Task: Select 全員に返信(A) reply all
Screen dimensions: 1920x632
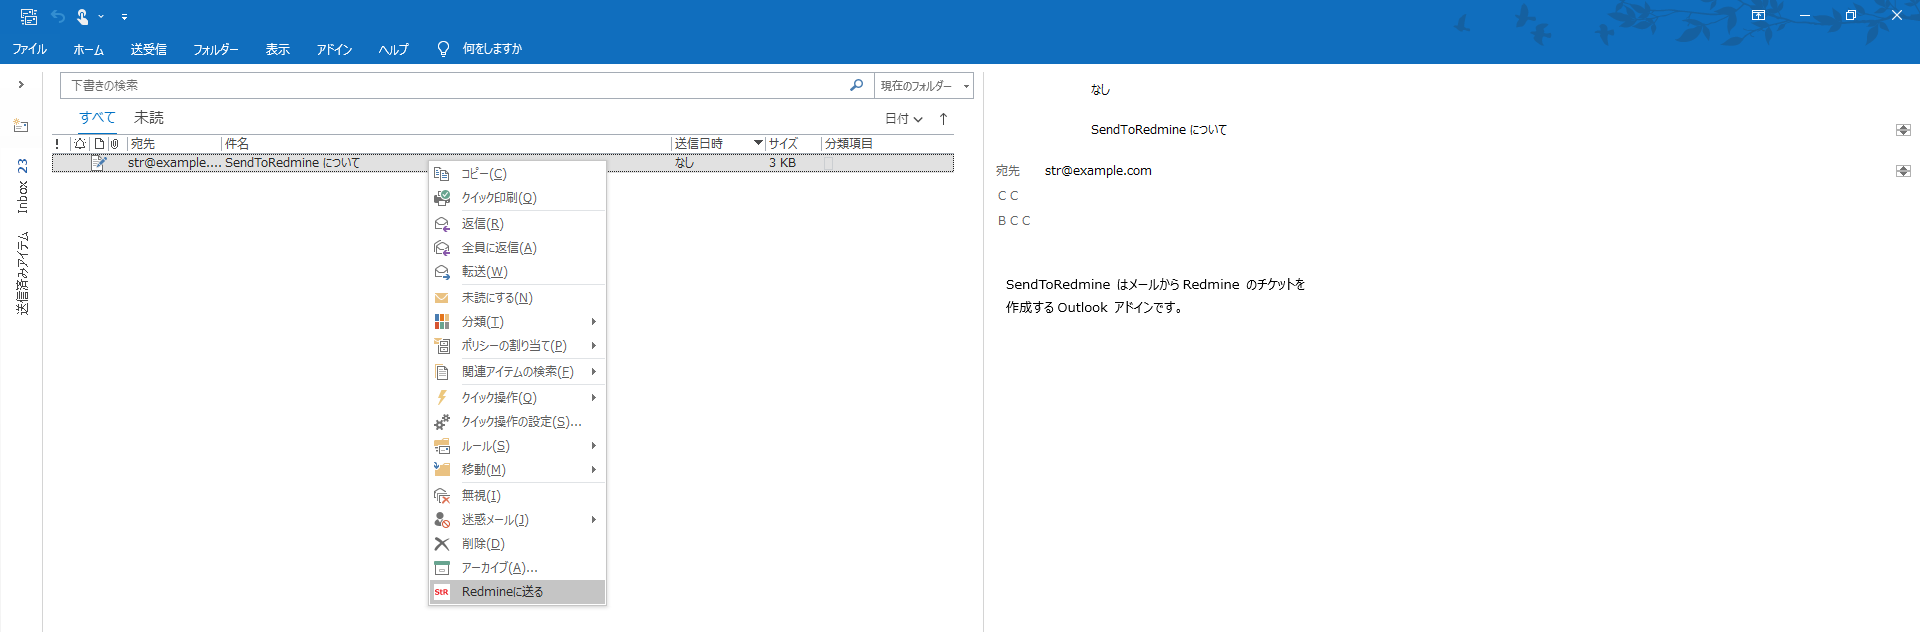Action: (x=517, y=248)
